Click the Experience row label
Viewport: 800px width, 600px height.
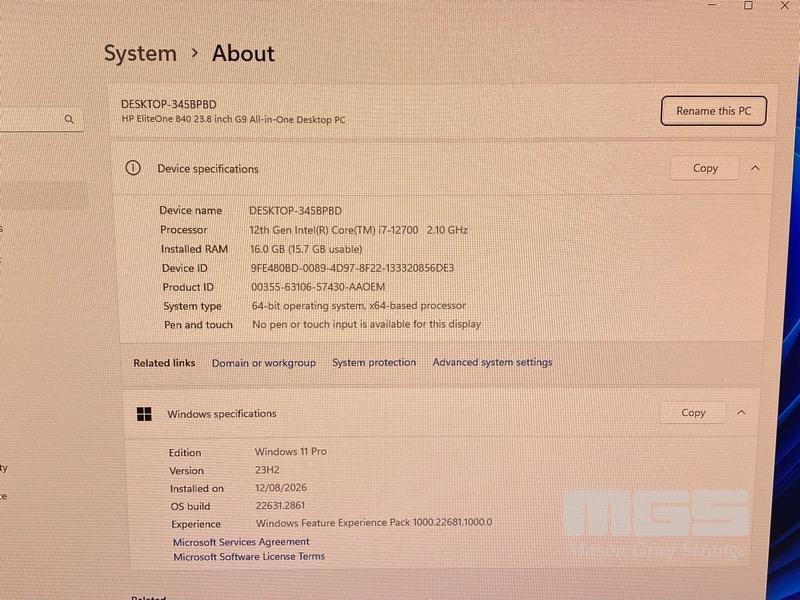196,524
